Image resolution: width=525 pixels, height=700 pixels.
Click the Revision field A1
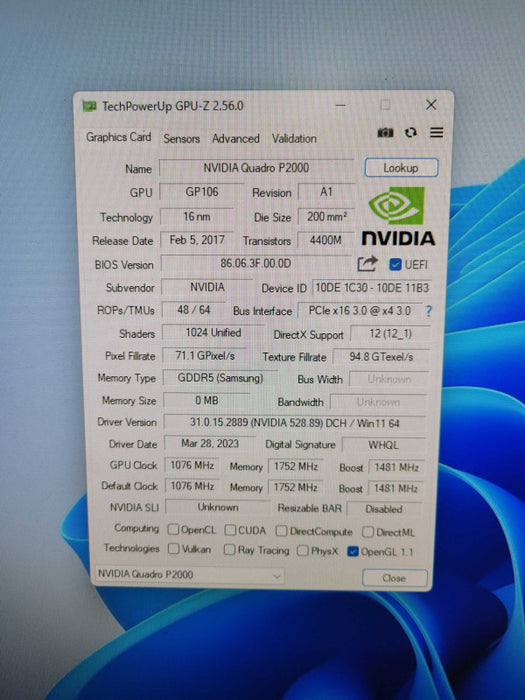326,192
